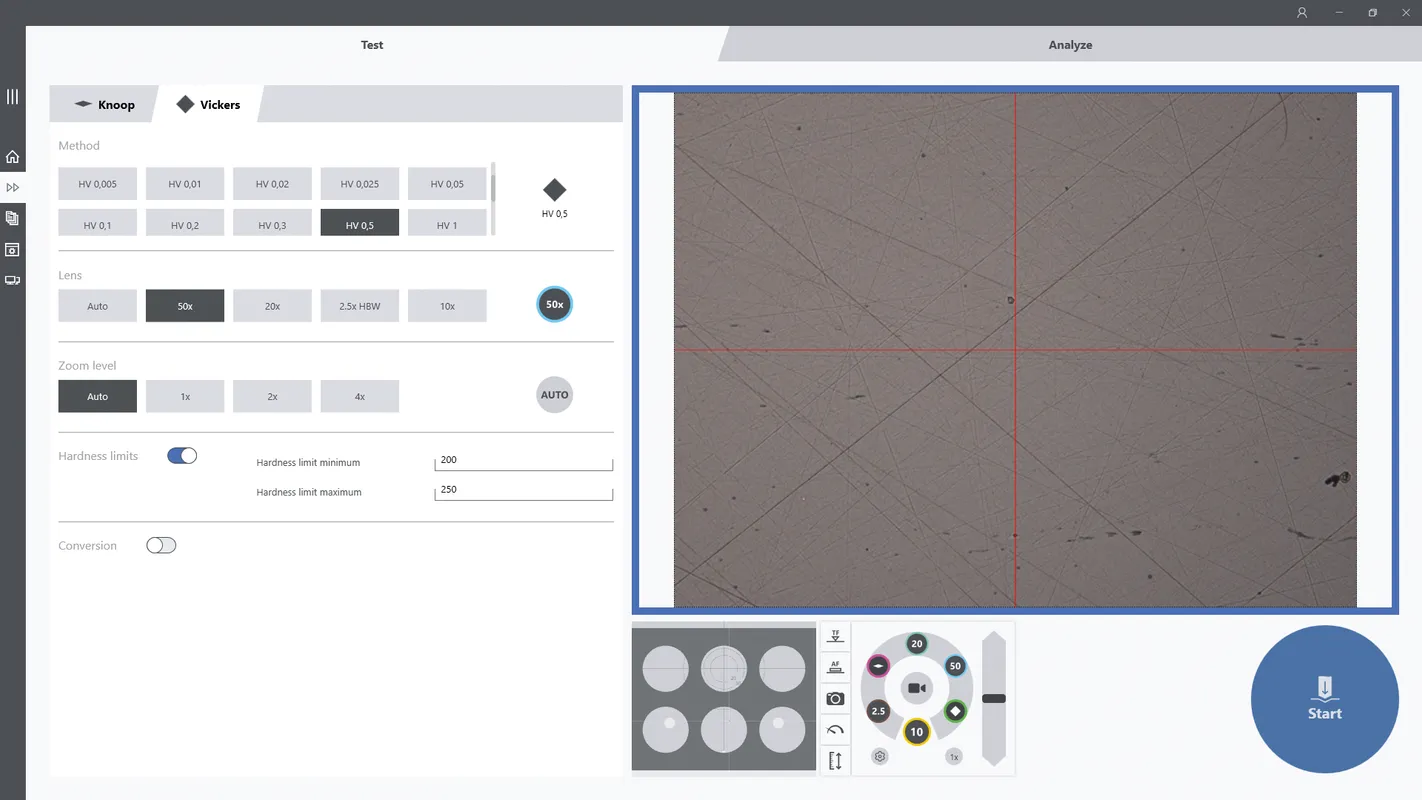Screen dimensions: 1422x800
Task: Choose method HV 0,2
Action: tap(185, 222)
